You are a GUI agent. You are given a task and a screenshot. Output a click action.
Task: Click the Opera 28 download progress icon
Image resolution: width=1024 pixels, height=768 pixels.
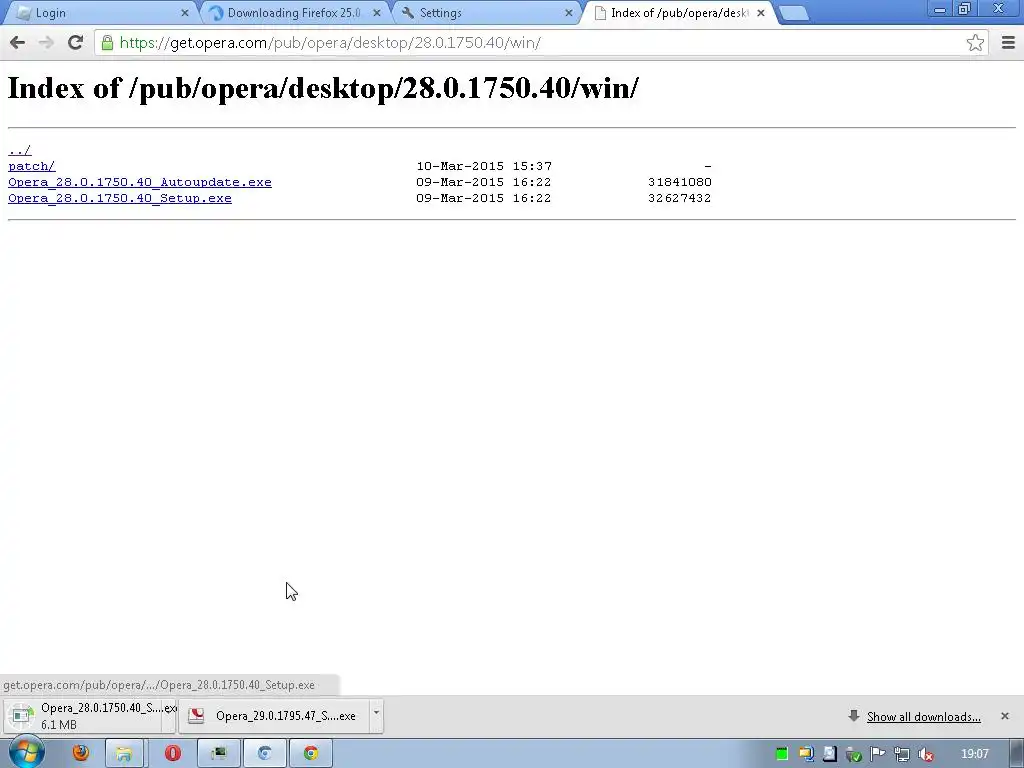pyautogui.click(x=21, y=716)
